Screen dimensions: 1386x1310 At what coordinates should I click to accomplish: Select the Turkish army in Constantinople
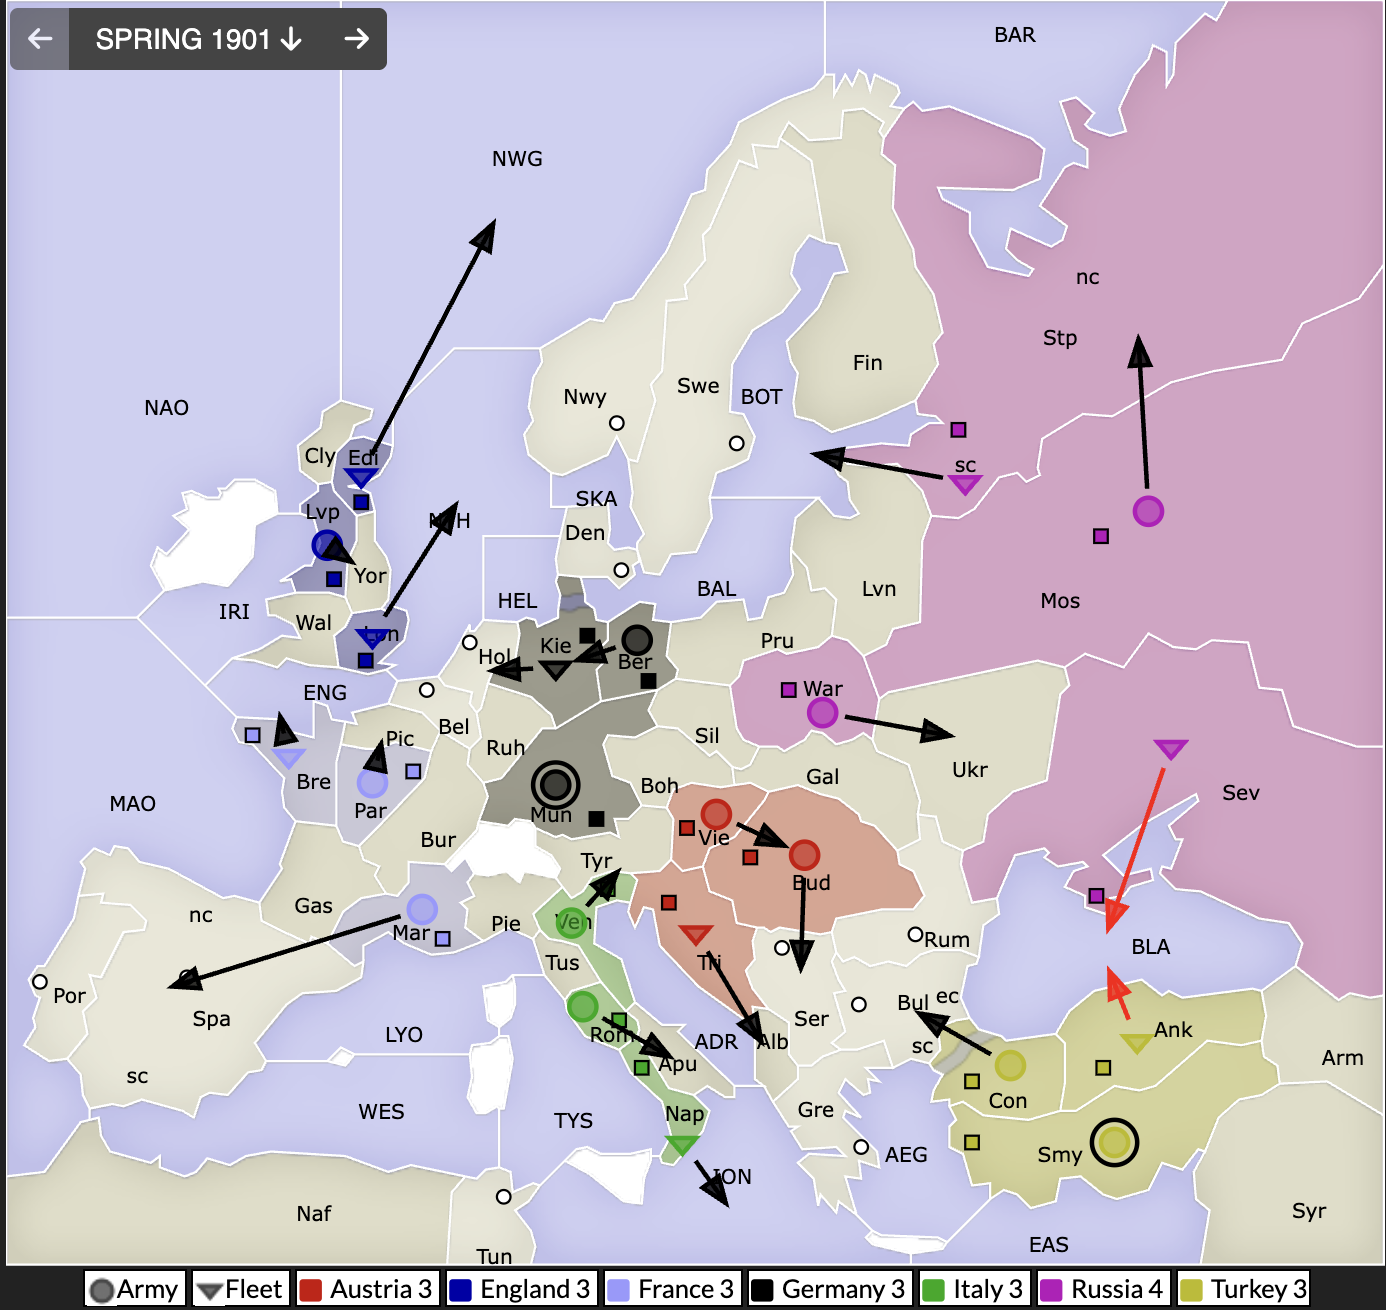[1010, 1066]
